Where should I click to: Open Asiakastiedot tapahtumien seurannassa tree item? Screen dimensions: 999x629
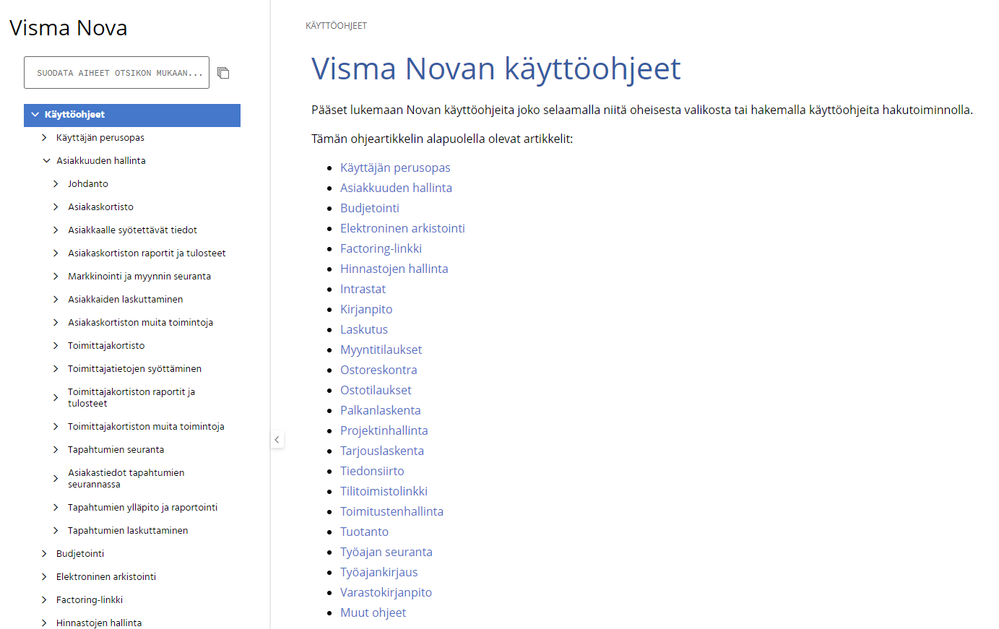coord(126,479)
